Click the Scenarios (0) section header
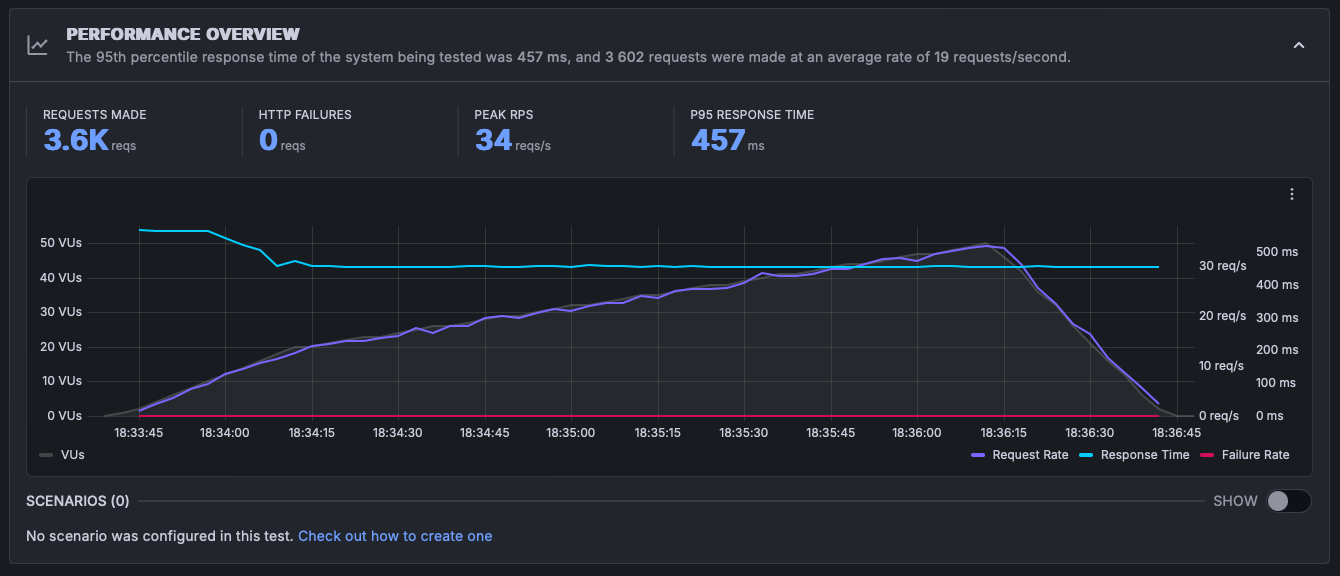 point(77,501)
